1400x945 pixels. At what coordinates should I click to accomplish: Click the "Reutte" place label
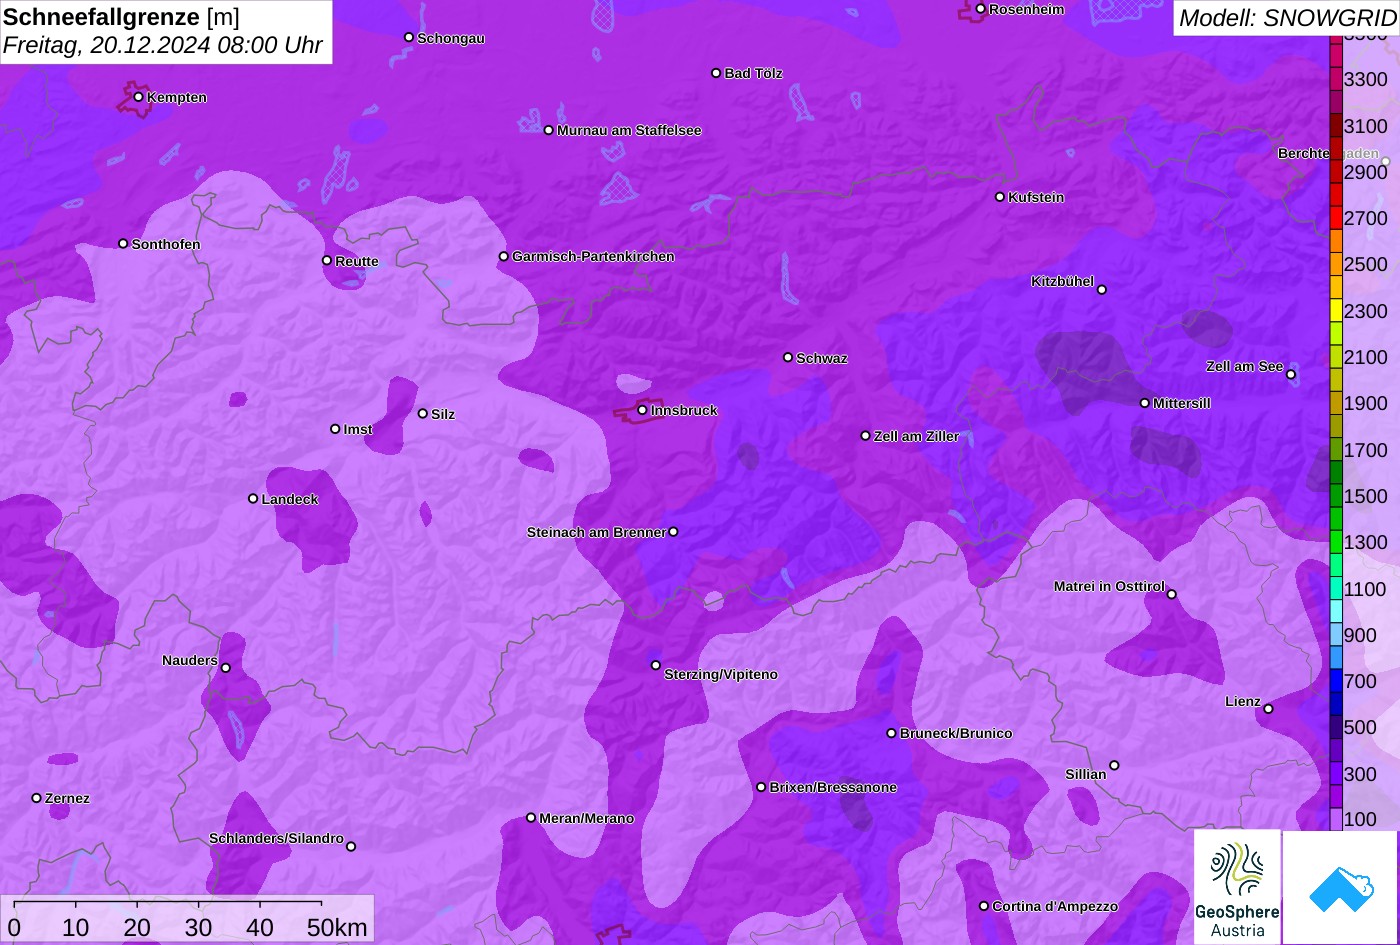point(357,262)
